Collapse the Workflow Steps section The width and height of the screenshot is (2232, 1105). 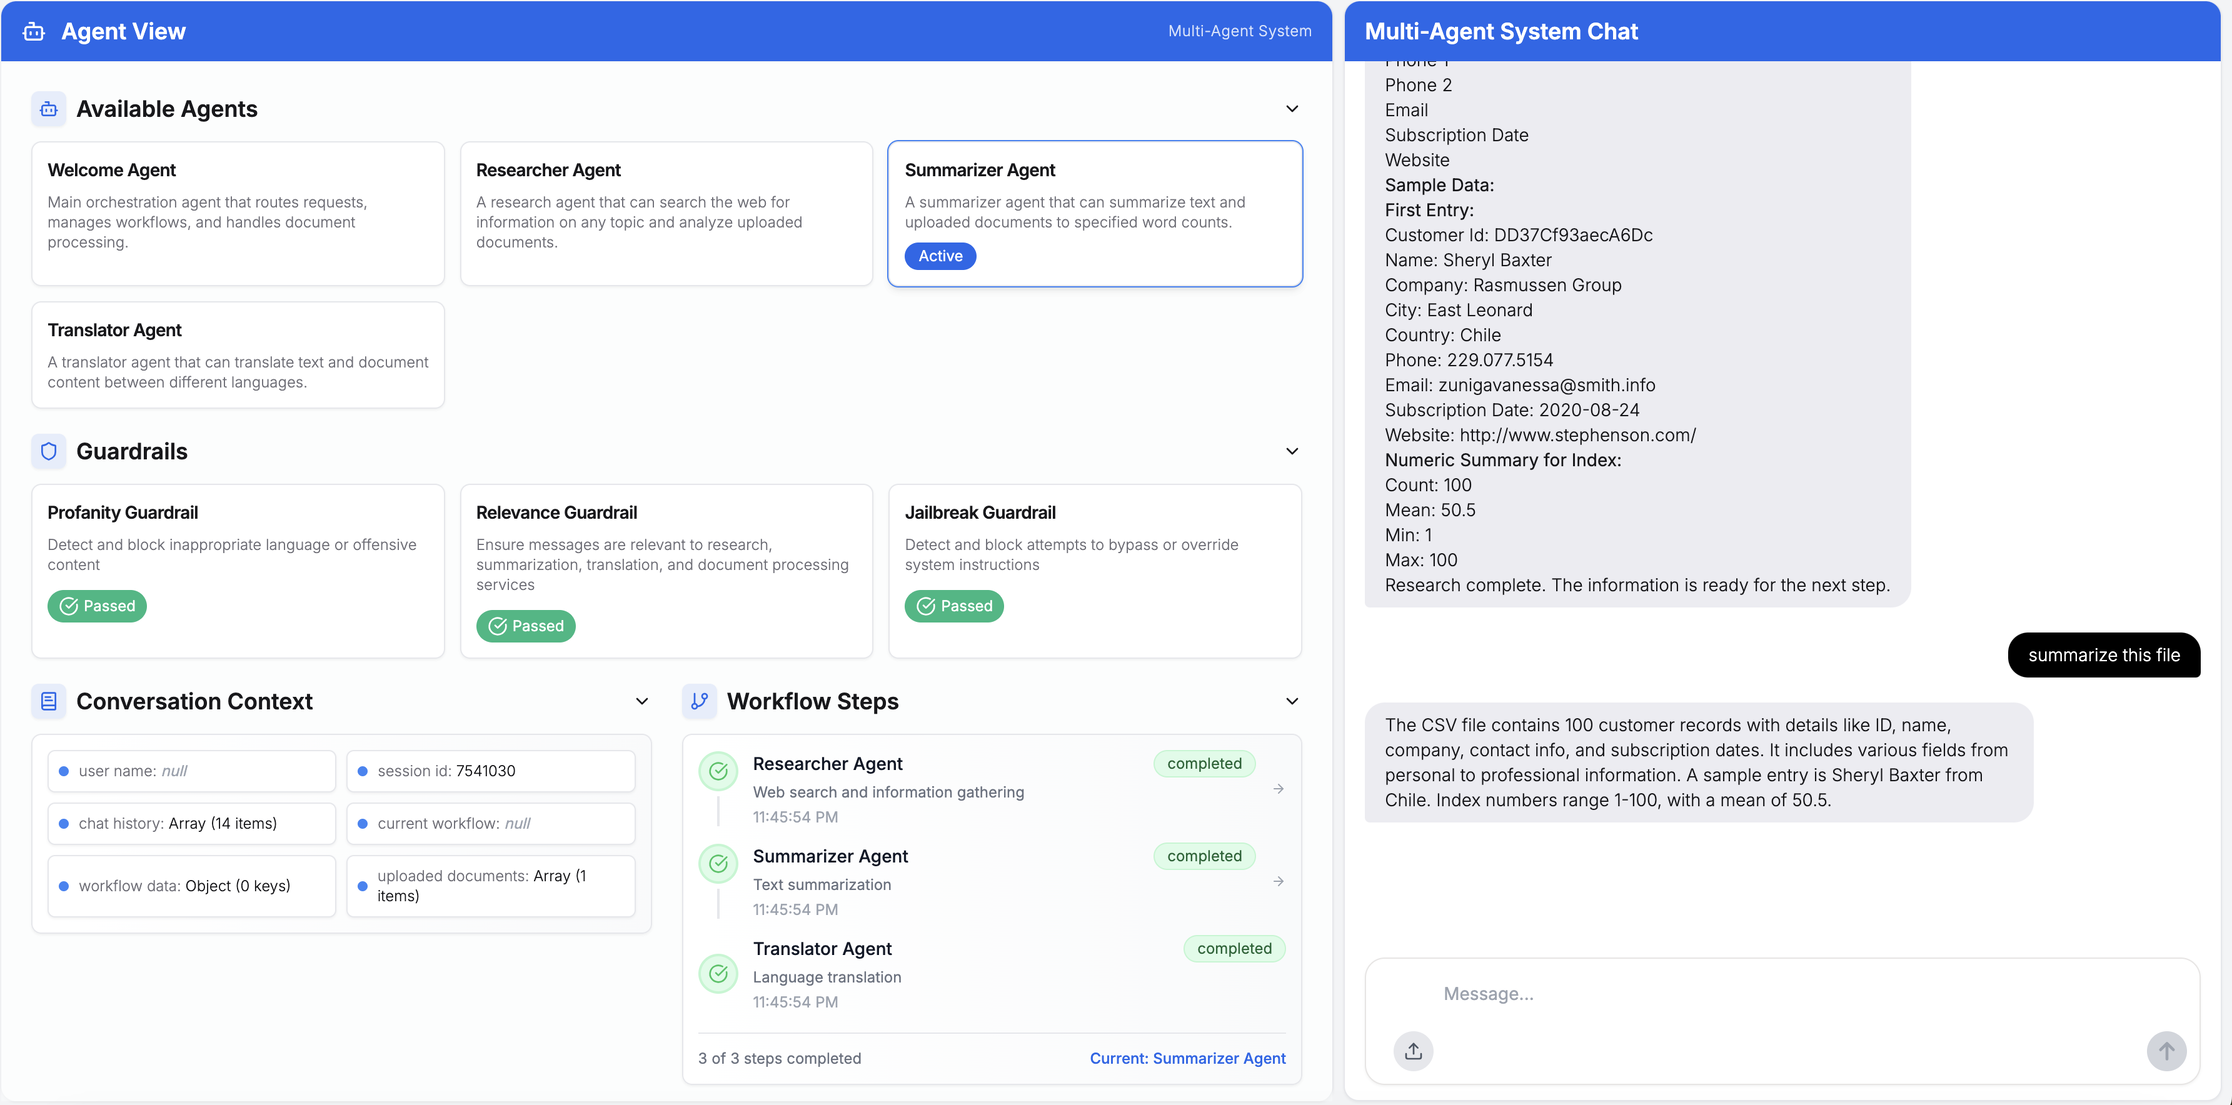pyautogui.click(x=1291, y=701)
